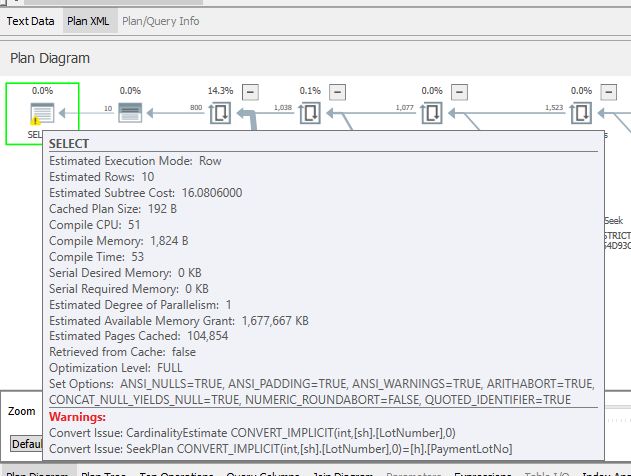Click the Plan Diagram panel heading

pos(50,58)
